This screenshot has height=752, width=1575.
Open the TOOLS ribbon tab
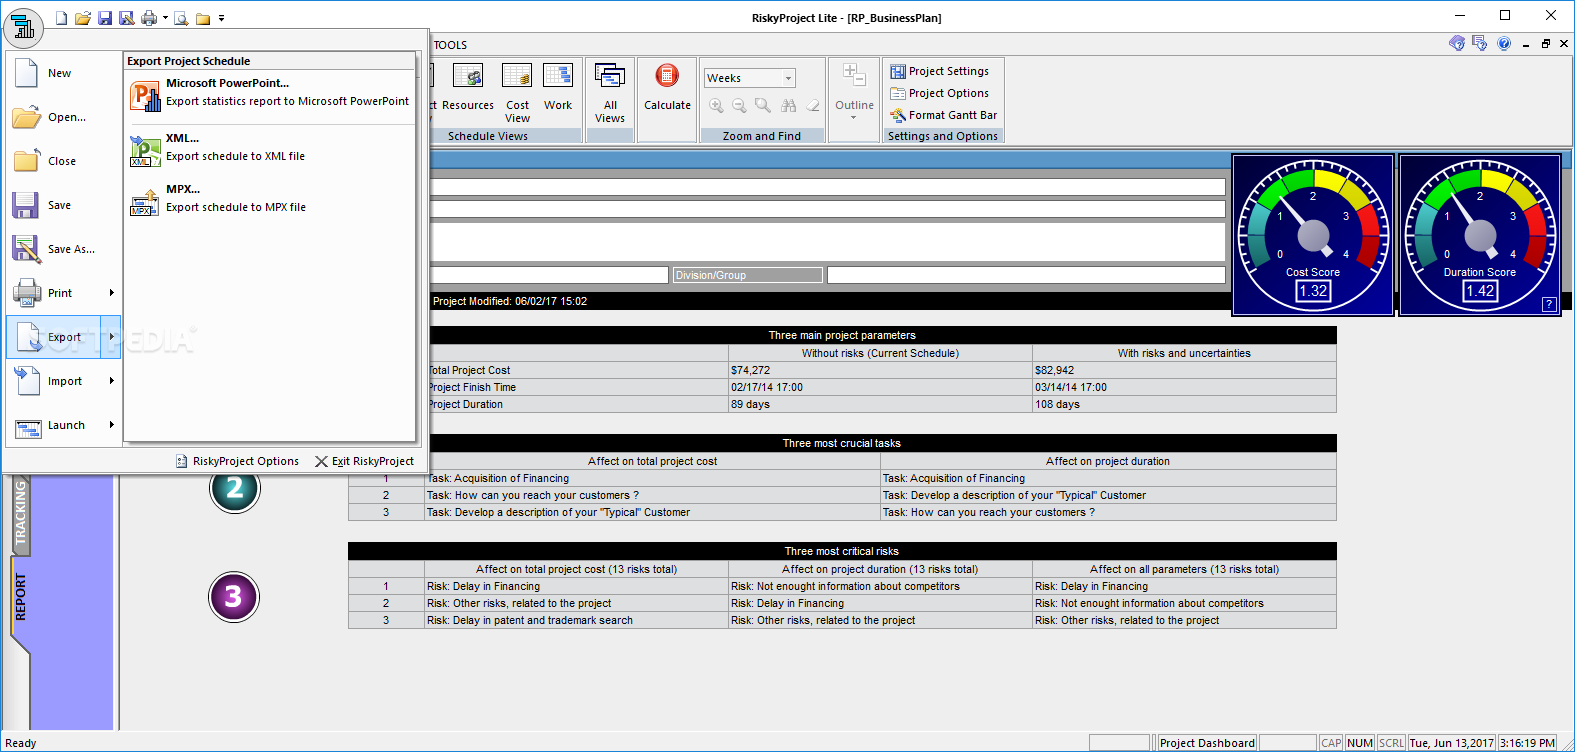[x=450, y=45]
